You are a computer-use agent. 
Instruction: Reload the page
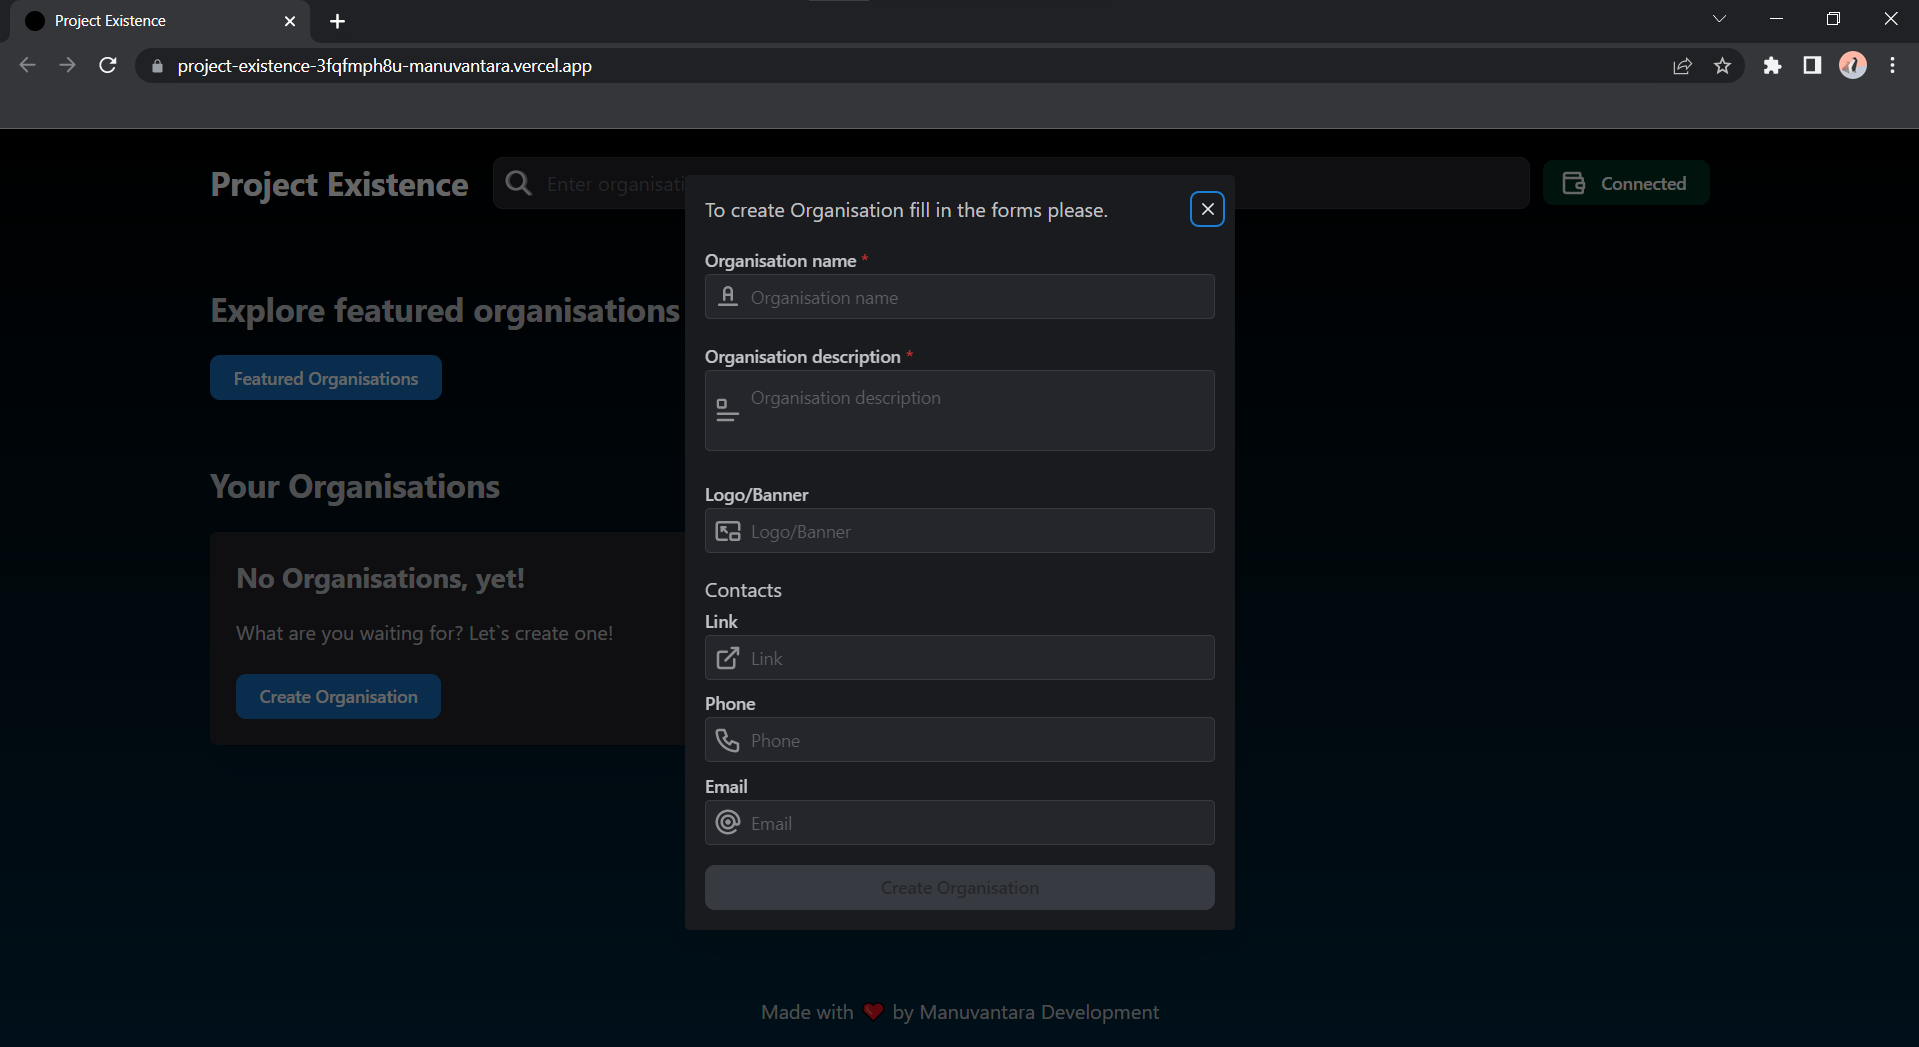tap(108, 65)
